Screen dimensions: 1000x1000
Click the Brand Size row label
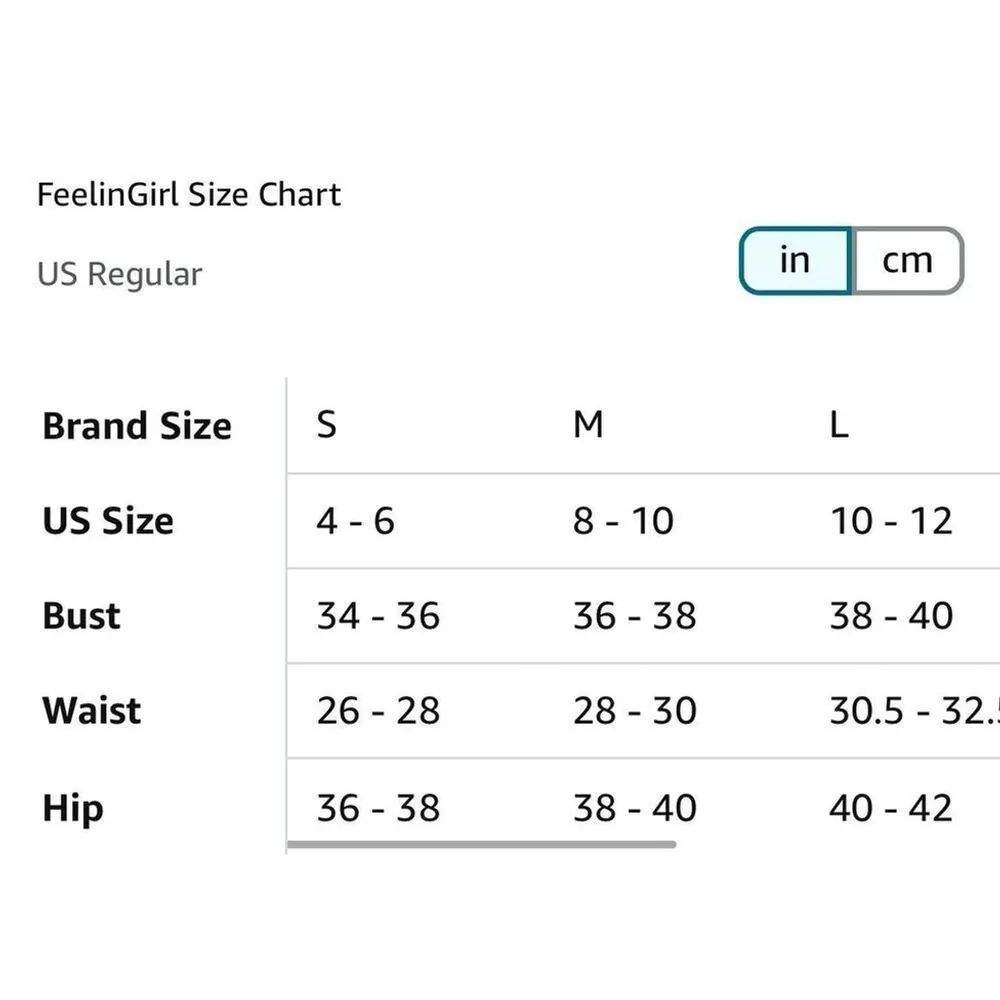(x=136, y=425)
